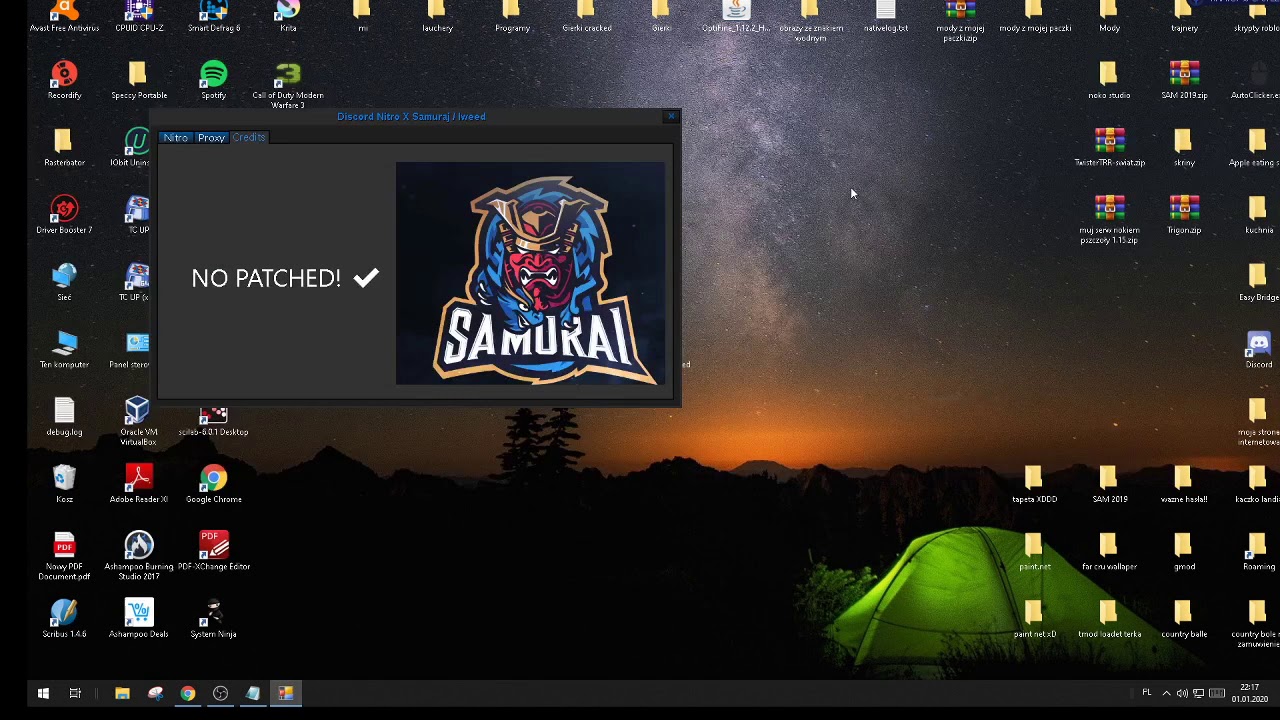Open Recordify desktop shortcut
Screen dimensions: 1280x720
point(64,81)
